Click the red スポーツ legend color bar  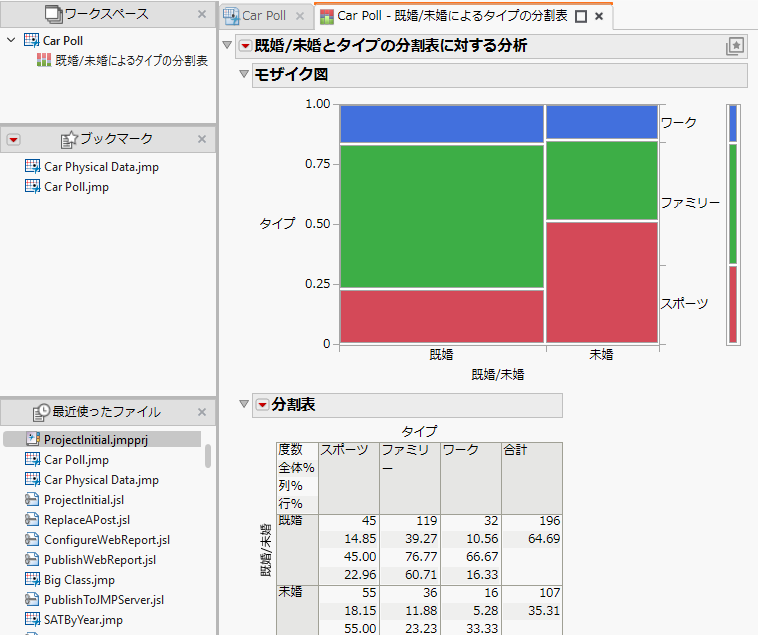click(x=733, y=304)
